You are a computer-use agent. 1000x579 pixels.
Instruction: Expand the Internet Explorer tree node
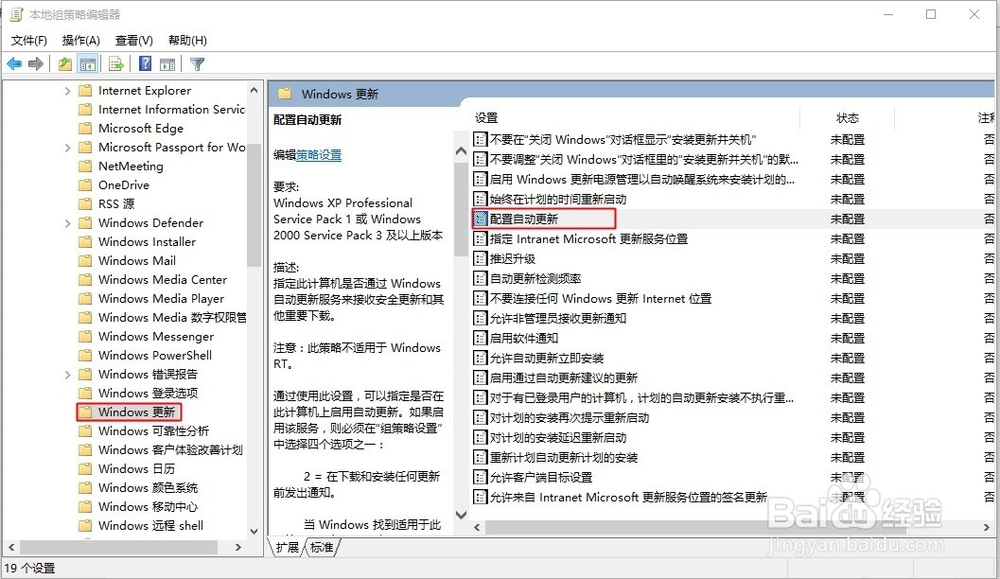(x=68, y=90)
